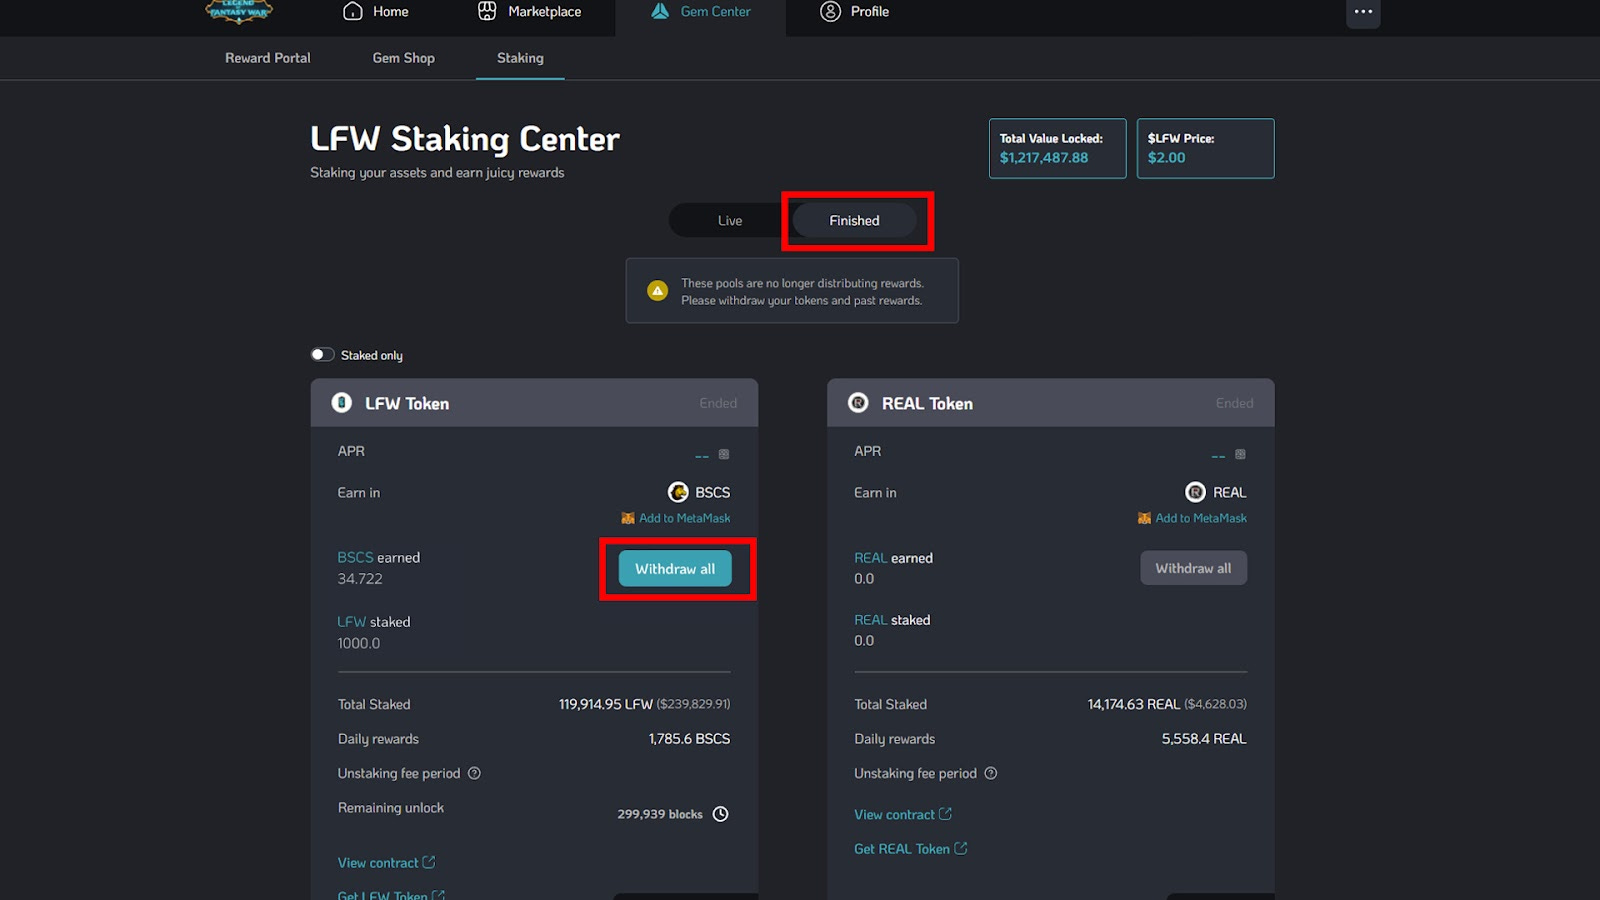Click 119,914.95 LFW total staked value
This screenshot has height=900, width=1600.
click(x=644, y=704)
